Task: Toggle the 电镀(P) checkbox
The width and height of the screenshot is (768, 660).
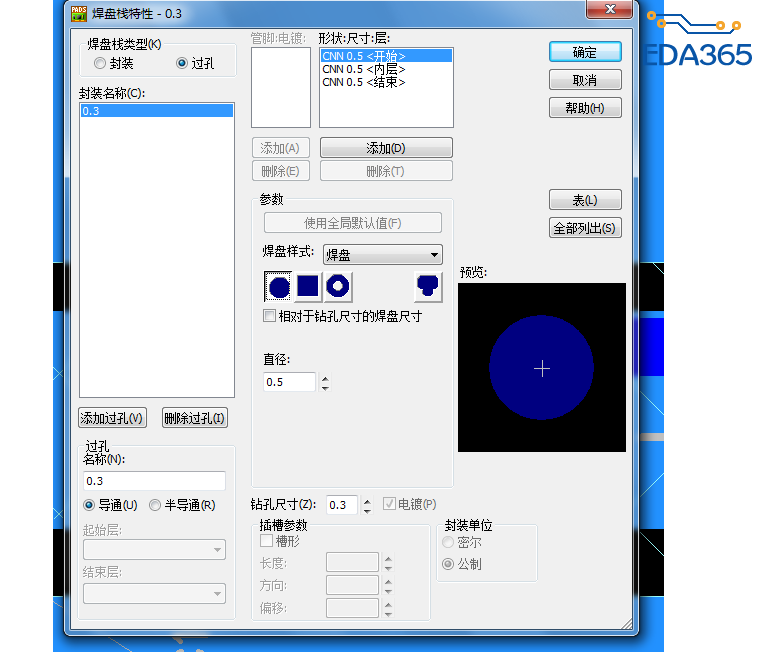Action: tap(389, 504)
